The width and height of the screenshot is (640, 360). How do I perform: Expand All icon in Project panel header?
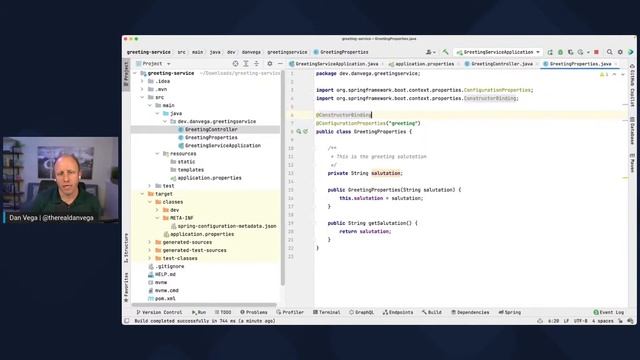[x=246, y=64]
